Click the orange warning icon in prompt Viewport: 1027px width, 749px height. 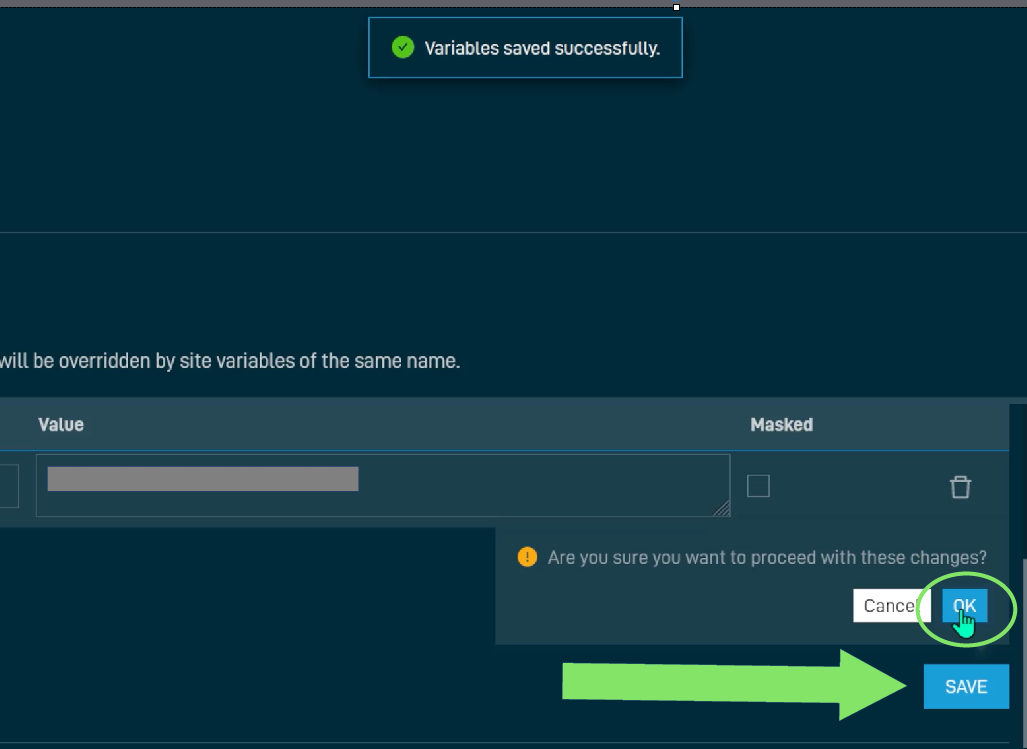[527, 557]
